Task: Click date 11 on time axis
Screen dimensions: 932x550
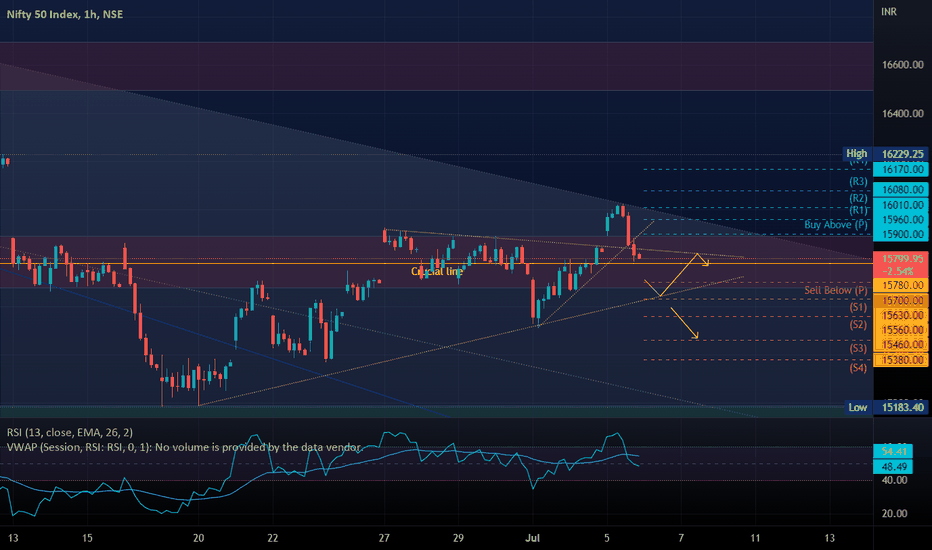Action: pyautogui.click(x=755, y=538)
